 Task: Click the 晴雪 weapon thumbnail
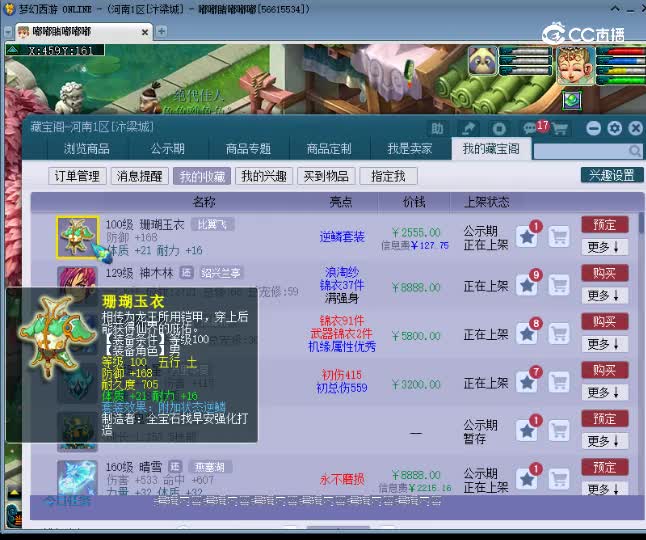point(77,478)
